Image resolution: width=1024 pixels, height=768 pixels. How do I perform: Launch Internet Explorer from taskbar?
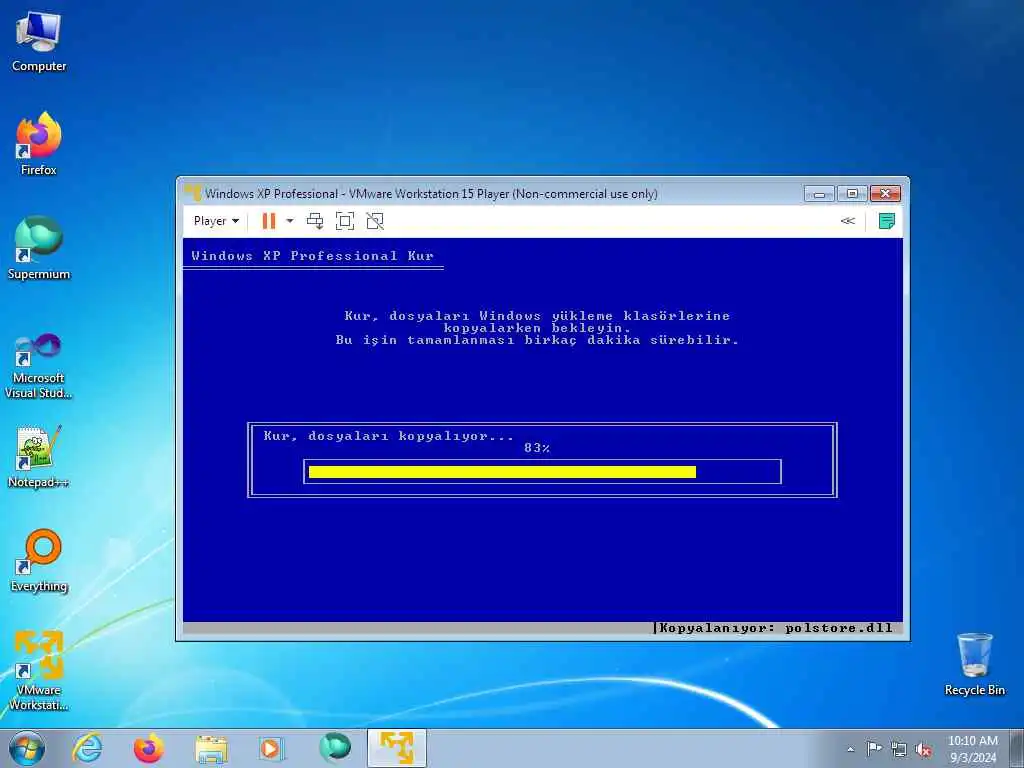pyautogui.click(x=87, y=748)
